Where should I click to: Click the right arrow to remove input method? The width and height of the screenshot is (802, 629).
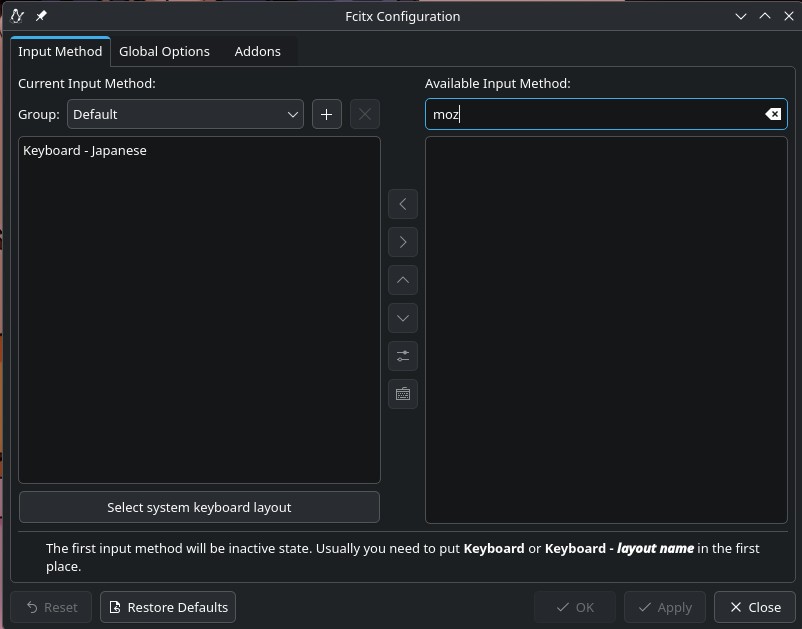pyautogui.click(x=403, y=242)
